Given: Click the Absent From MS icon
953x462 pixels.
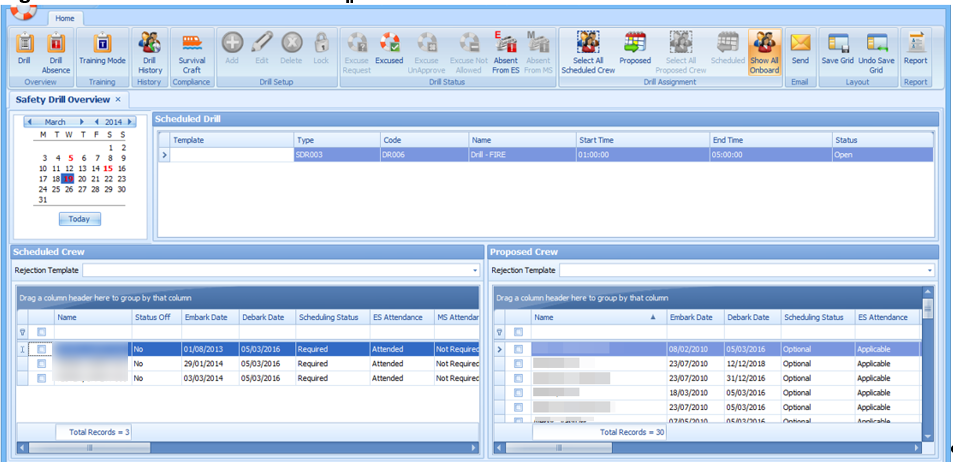Looking at the screenshot, I should [x=538, y=52].
